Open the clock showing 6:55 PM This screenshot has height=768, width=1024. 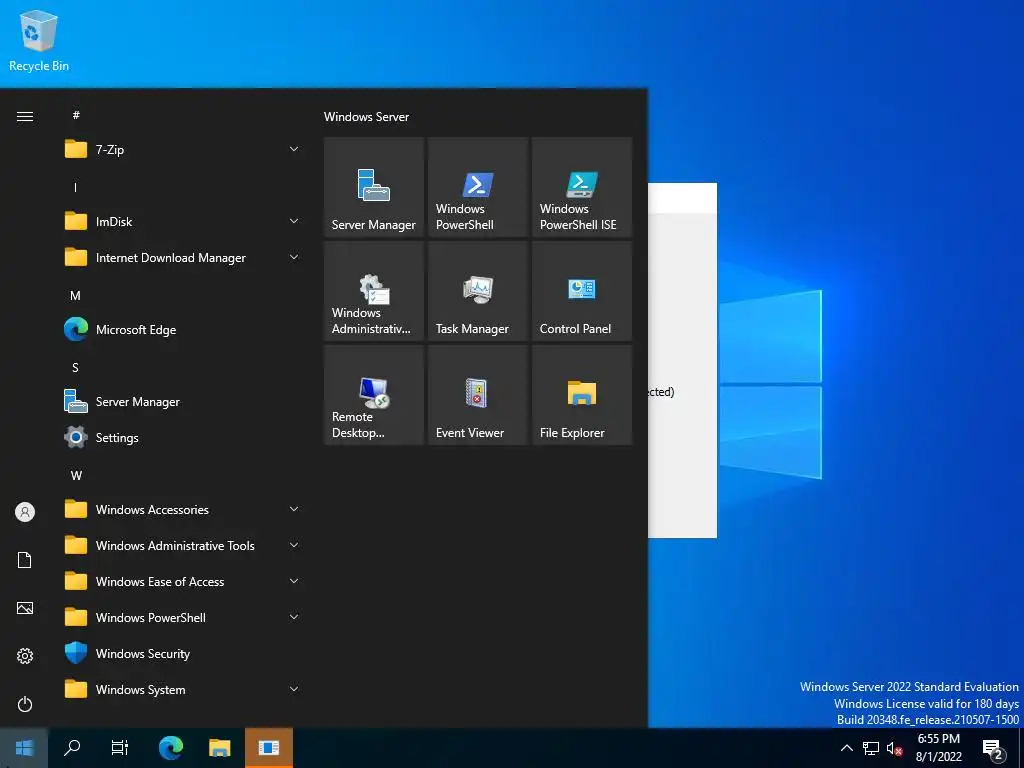pos(938,748)
